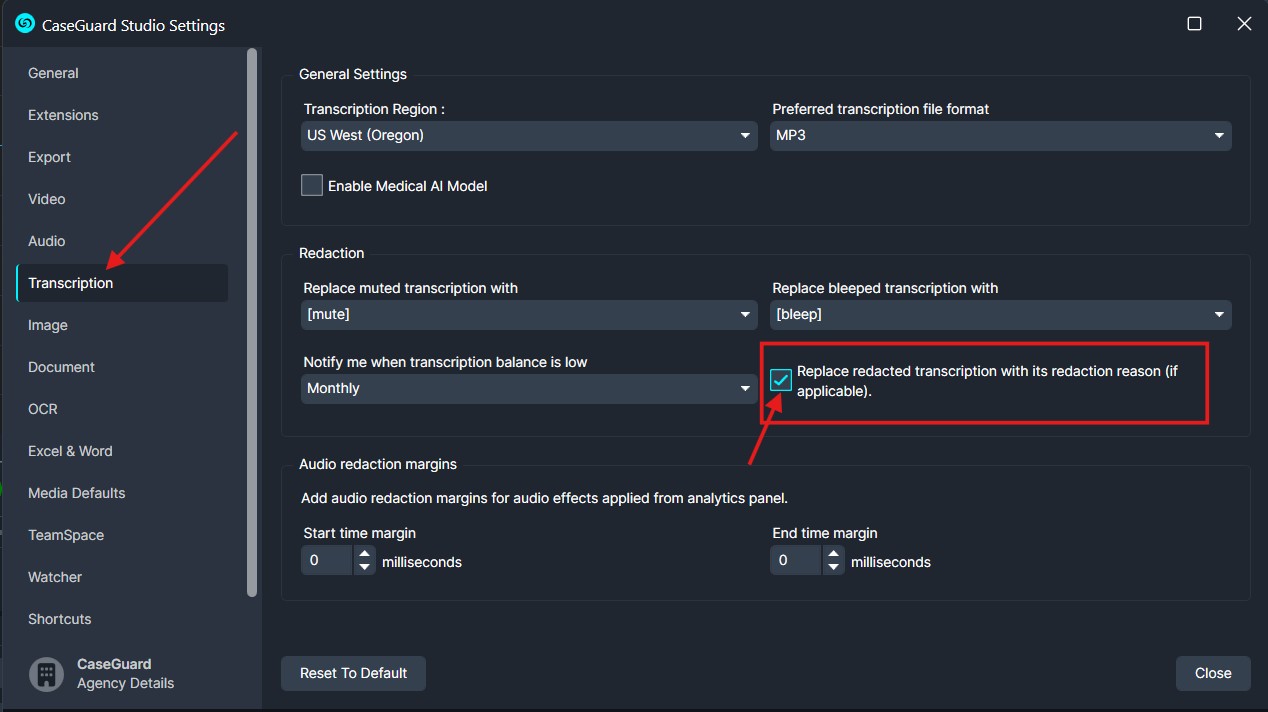Switch to the Audio settings section
This screenshot has width=1268, height=712.
point(47,241)
